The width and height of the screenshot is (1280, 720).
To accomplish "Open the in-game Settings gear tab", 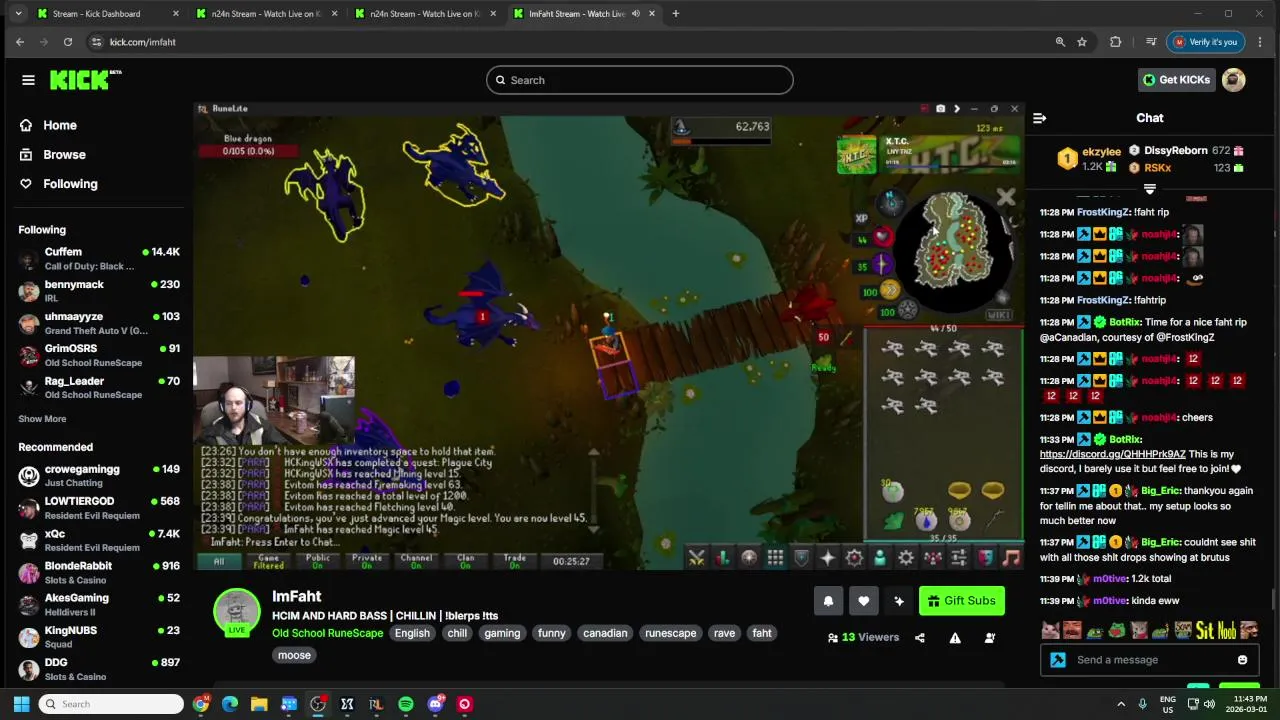I will pos(906,558).
